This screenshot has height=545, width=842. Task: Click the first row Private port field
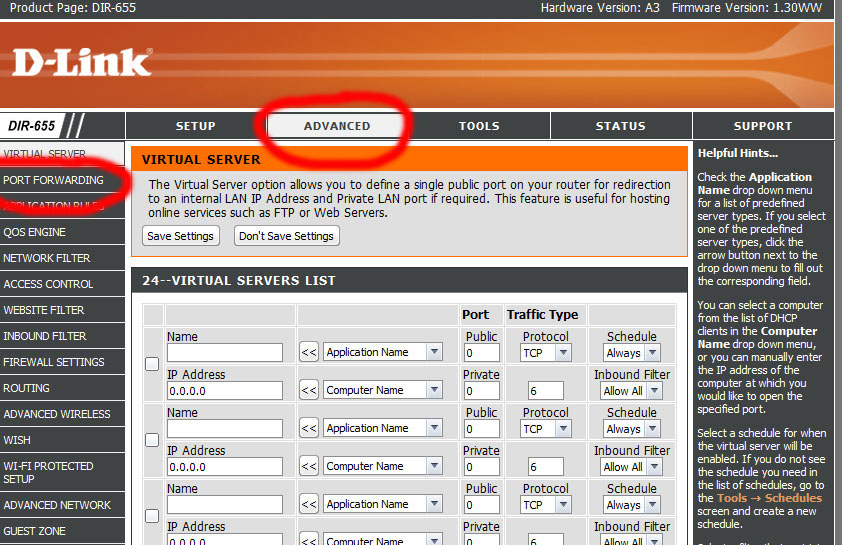[482, 391]
